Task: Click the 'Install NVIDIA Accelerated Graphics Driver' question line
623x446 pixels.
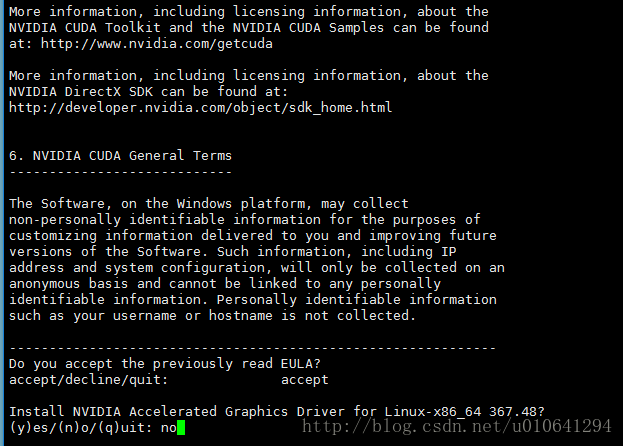Action: click(x=277, y=412)
